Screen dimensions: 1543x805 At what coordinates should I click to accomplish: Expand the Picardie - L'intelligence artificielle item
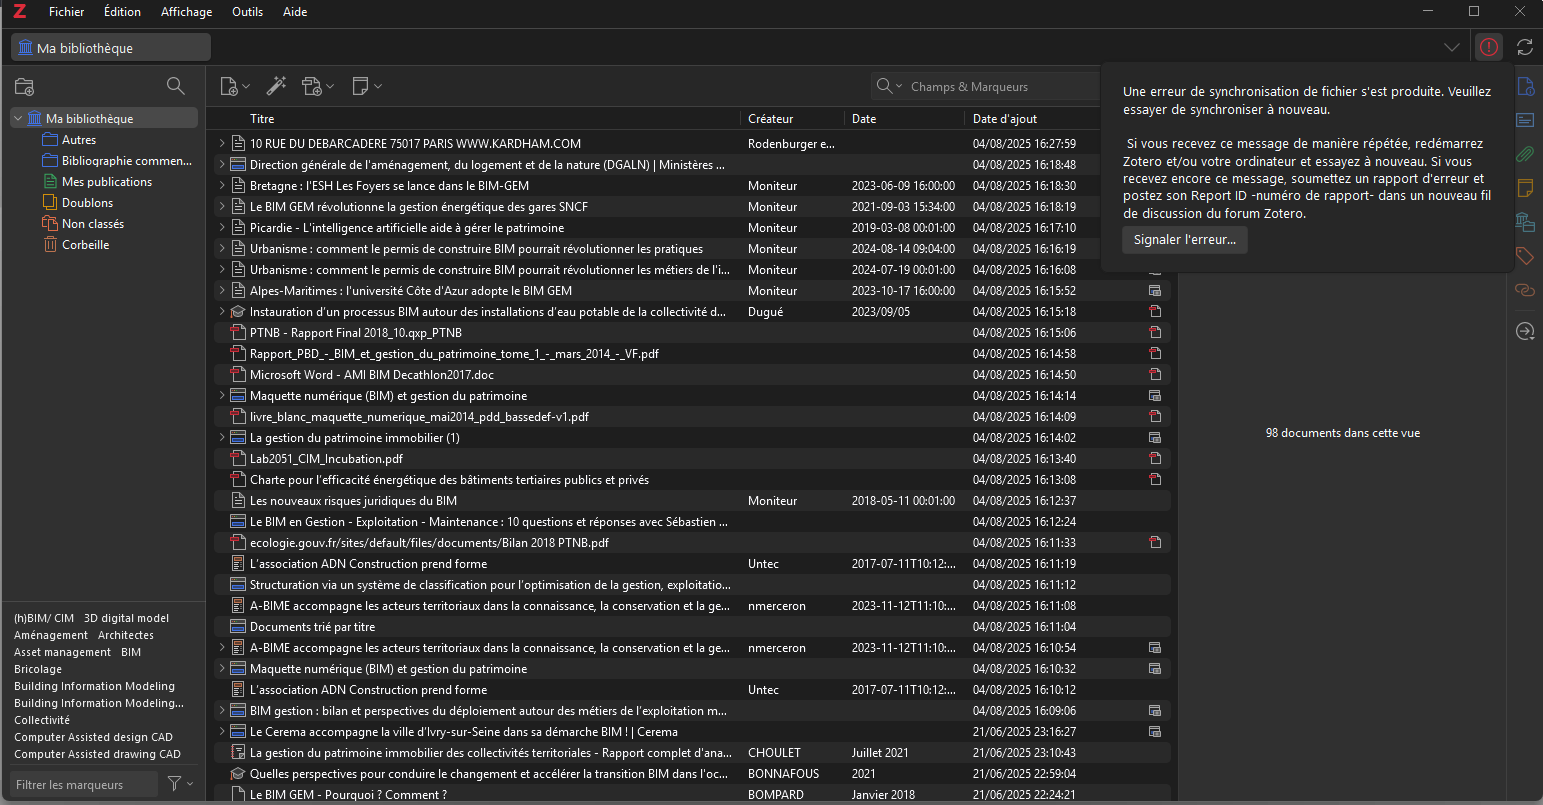(x=222, y=227)
